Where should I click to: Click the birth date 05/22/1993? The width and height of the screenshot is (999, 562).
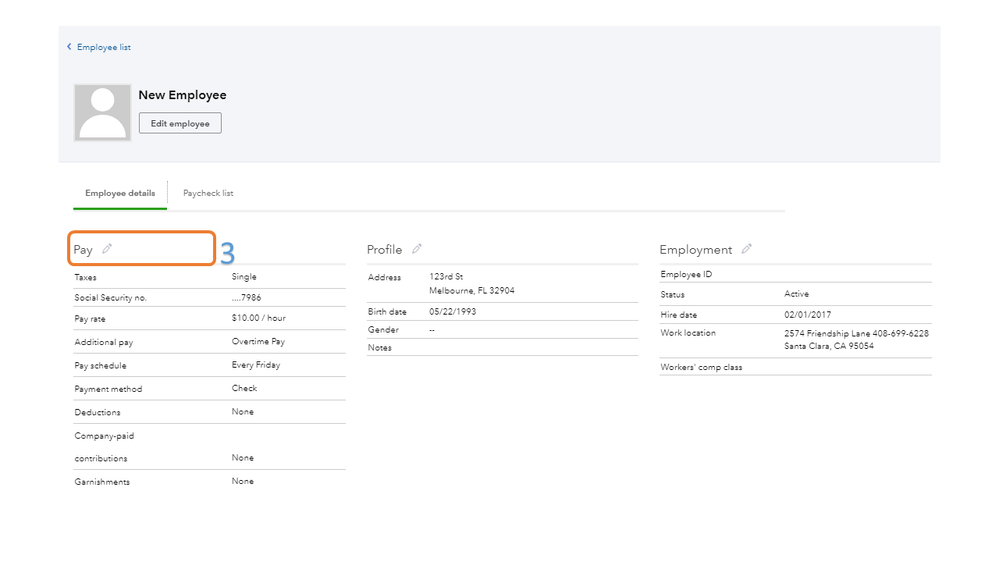(x=455, y=312)
